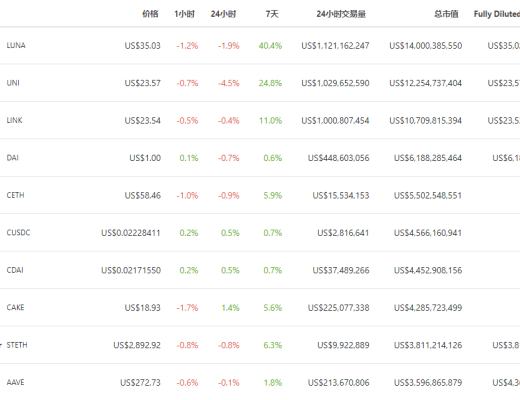Click LINK volume US$1,000,807,454

[x=335, y=120]
